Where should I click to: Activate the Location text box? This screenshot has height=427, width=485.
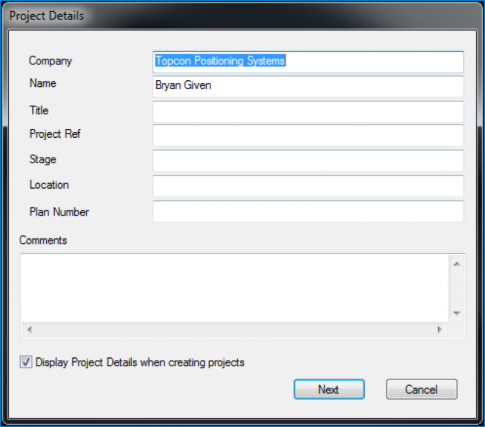coord(308,186)
